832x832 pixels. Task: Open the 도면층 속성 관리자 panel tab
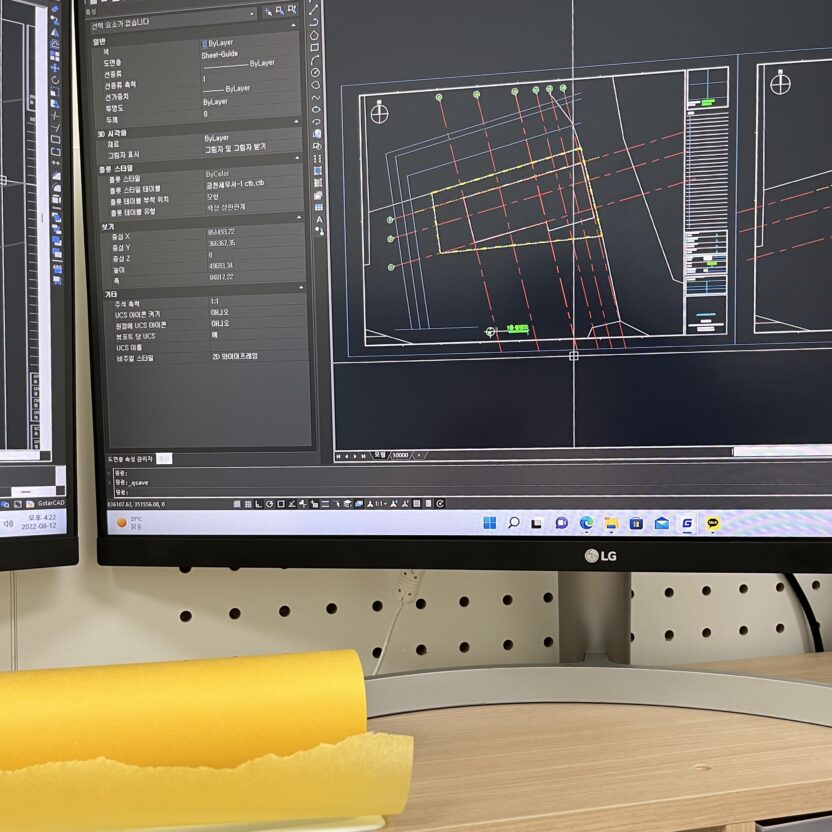pyautogui.click(x=131, y=458)
